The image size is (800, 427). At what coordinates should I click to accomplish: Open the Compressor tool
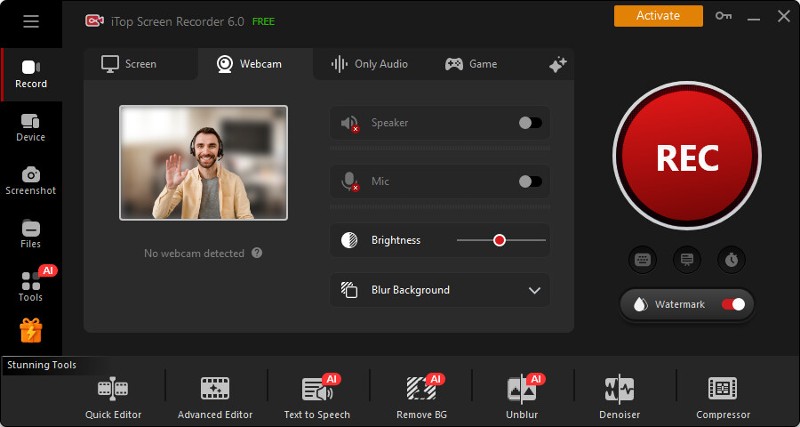pos(722,397)
